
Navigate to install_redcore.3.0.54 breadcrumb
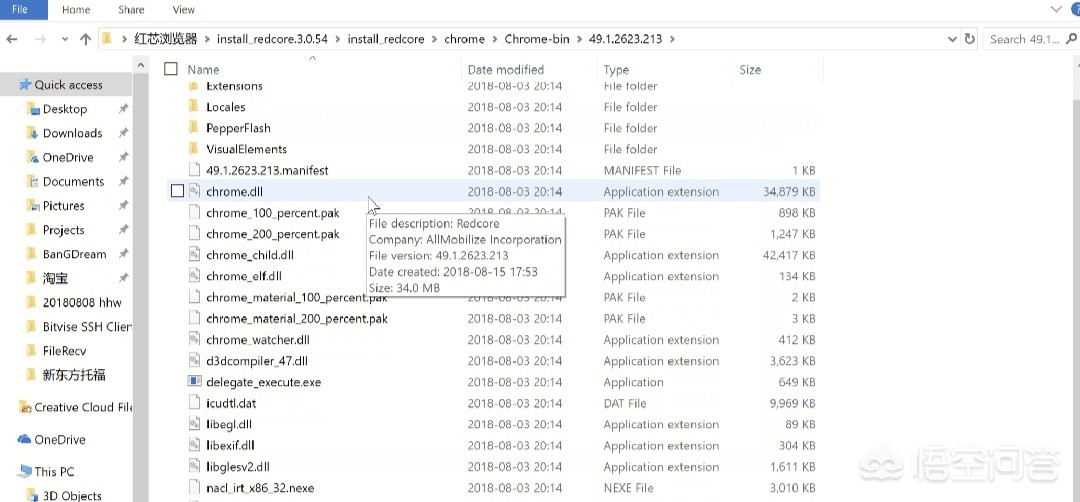click(272, 39)
